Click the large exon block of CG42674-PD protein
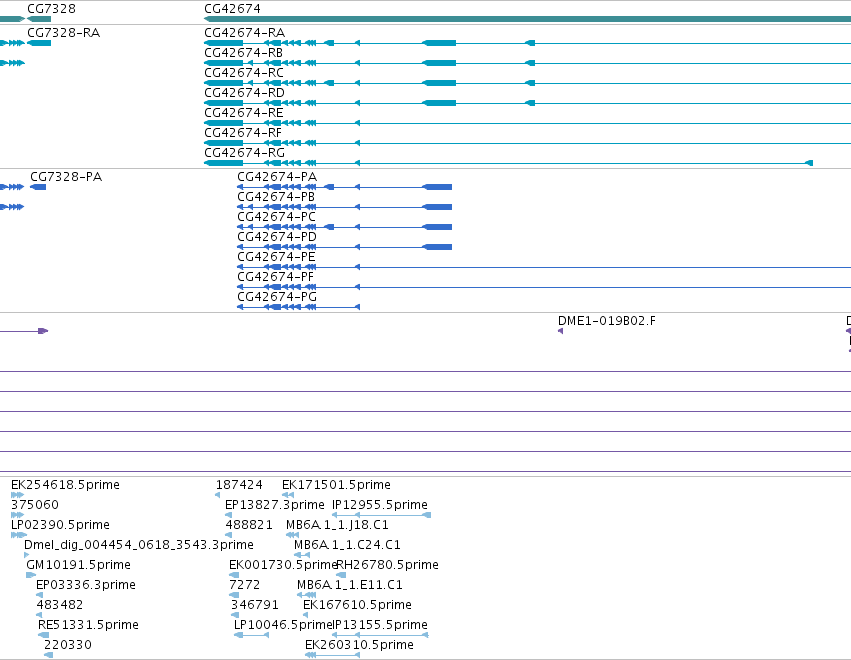 (437, 248)
